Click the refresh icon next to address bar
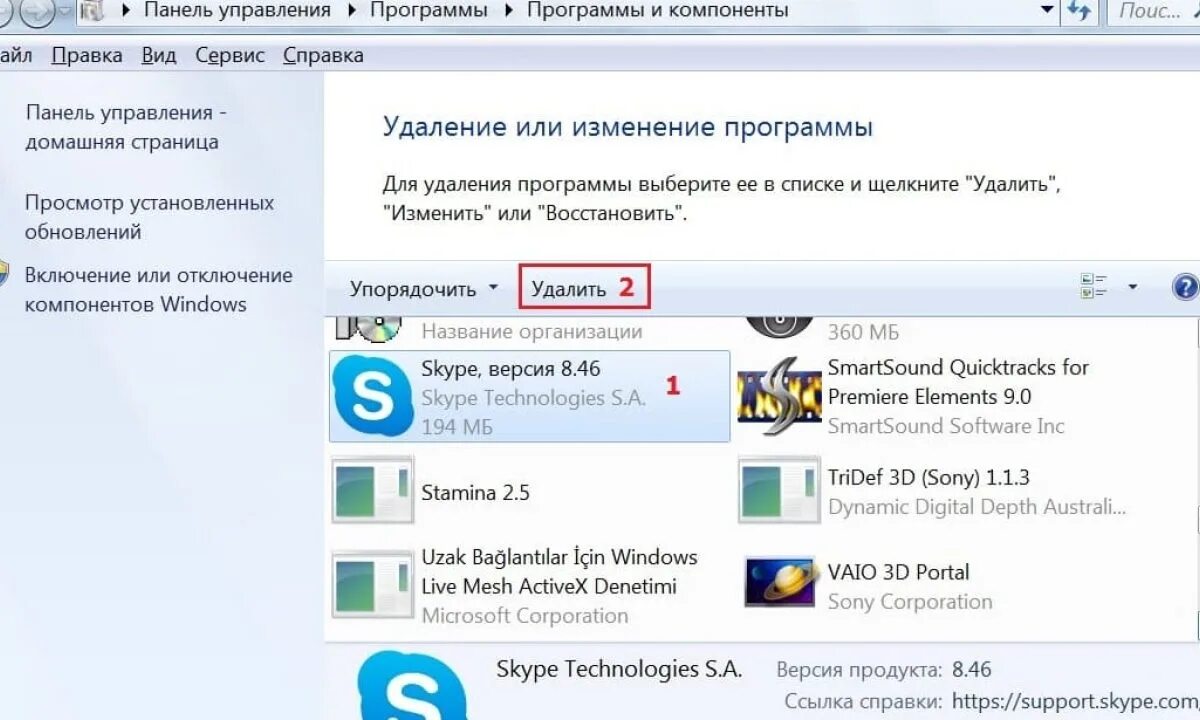Viewport: 1200px width, 720px height. click(1079, 11)
